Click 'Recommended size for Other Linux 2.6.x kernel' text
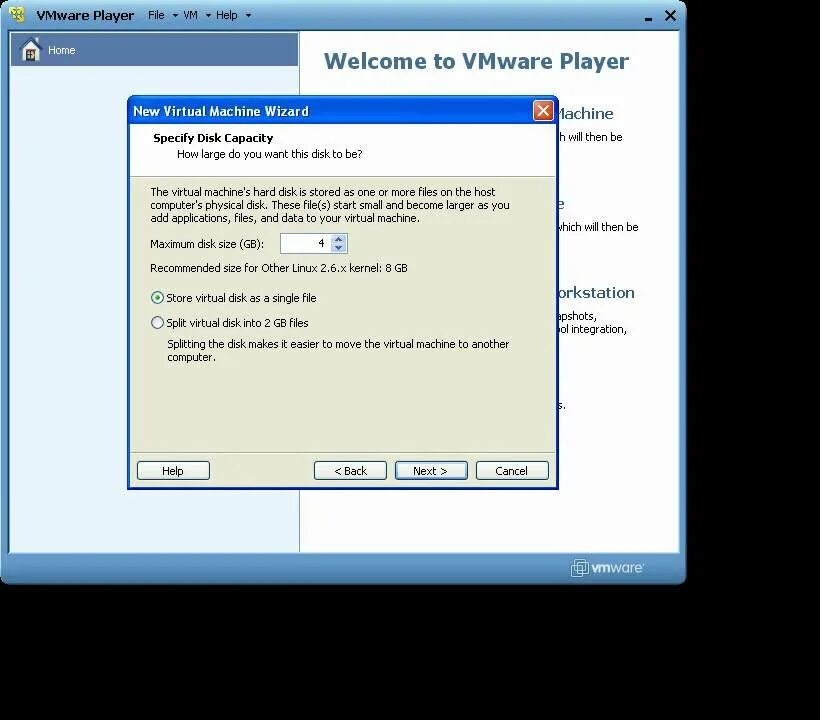Screen dimensions: 820x720 click(279, 268)
